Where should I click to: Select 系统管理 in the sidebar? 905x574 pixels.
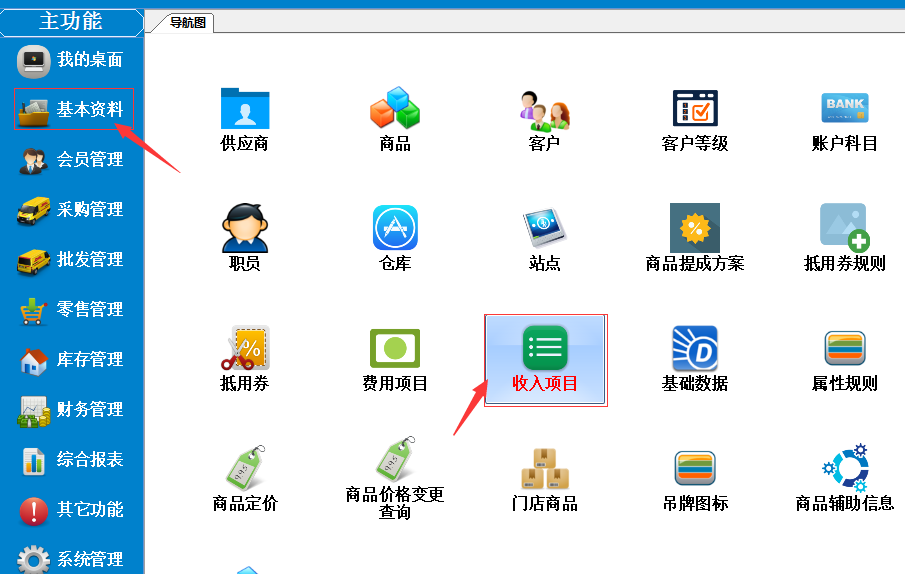pos(70,559)
